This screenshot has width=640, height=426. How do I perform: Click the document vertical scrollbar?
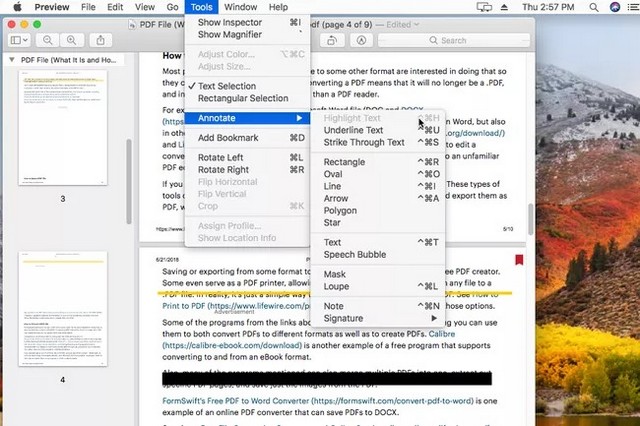tap(531, 220)
